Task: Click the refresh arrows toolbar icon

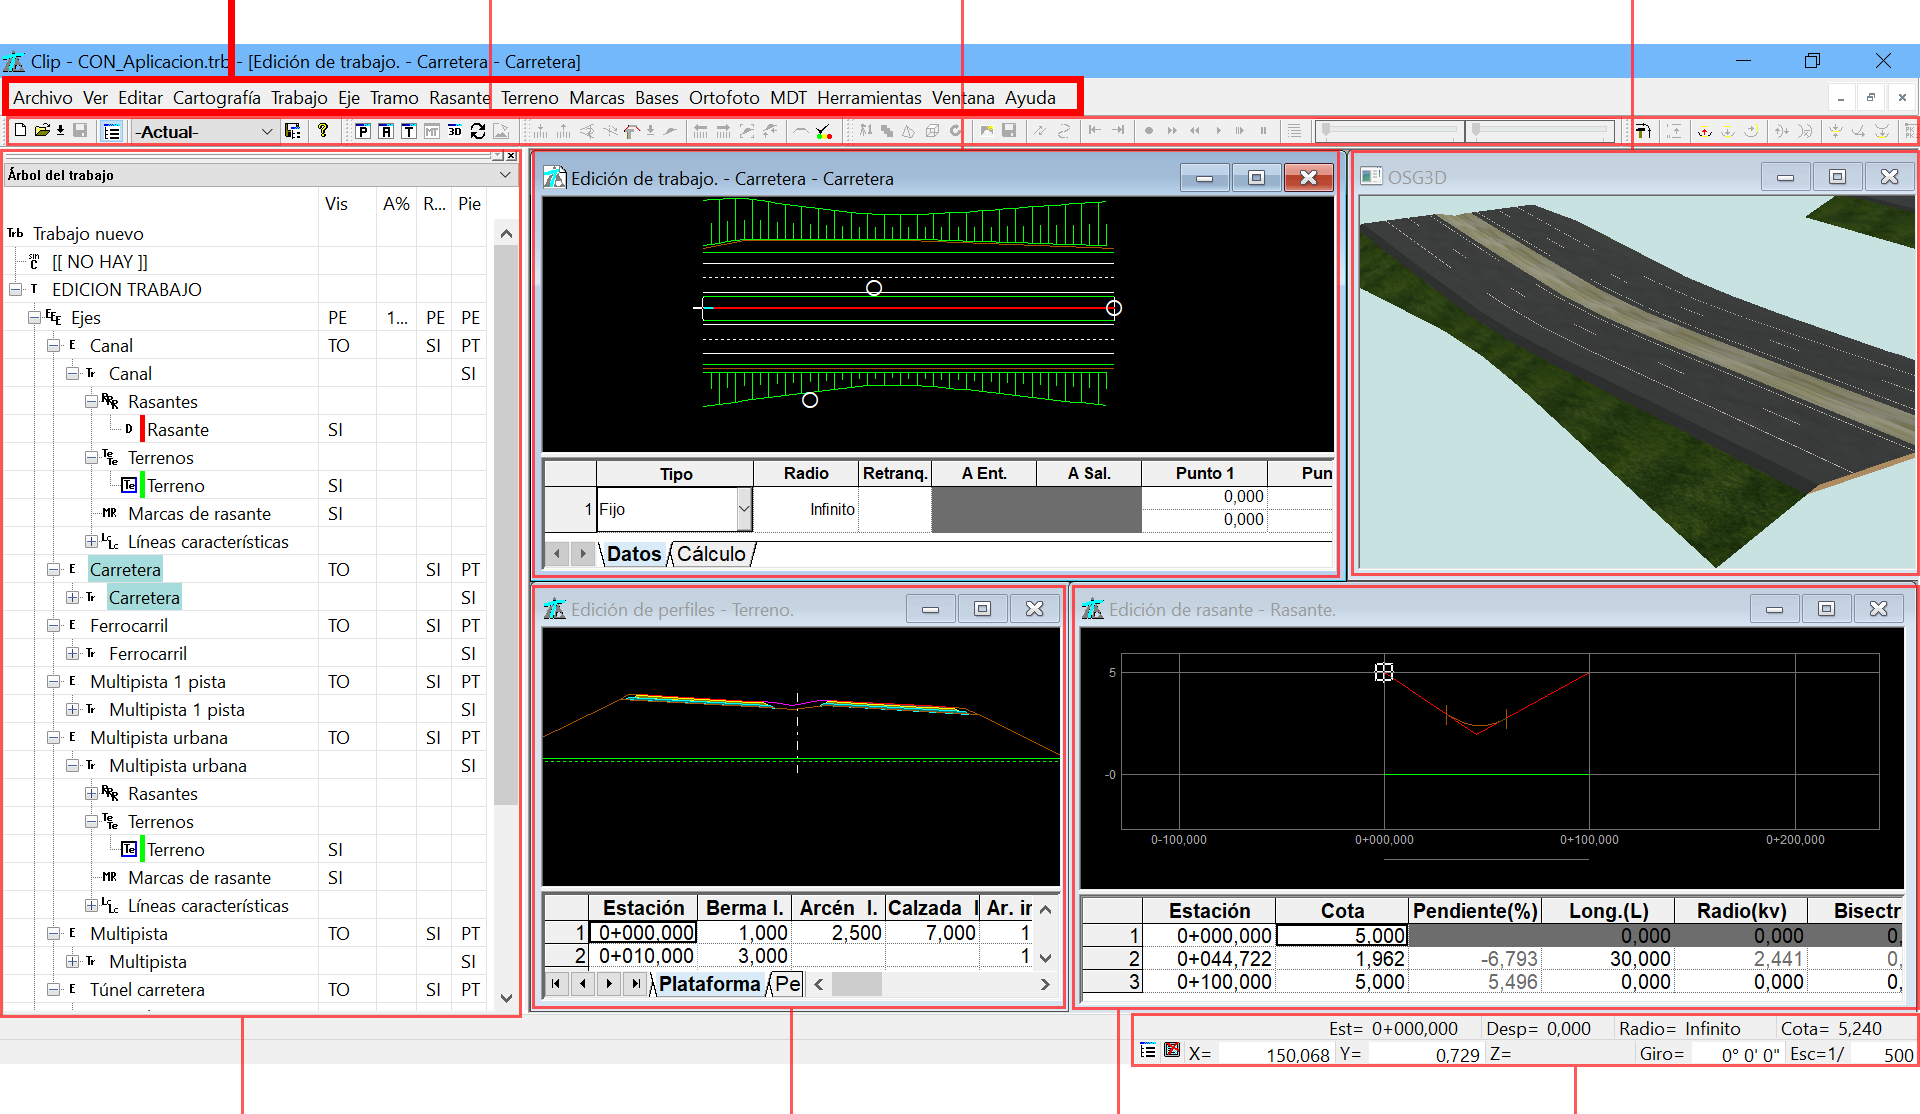Action: (478, 131)
